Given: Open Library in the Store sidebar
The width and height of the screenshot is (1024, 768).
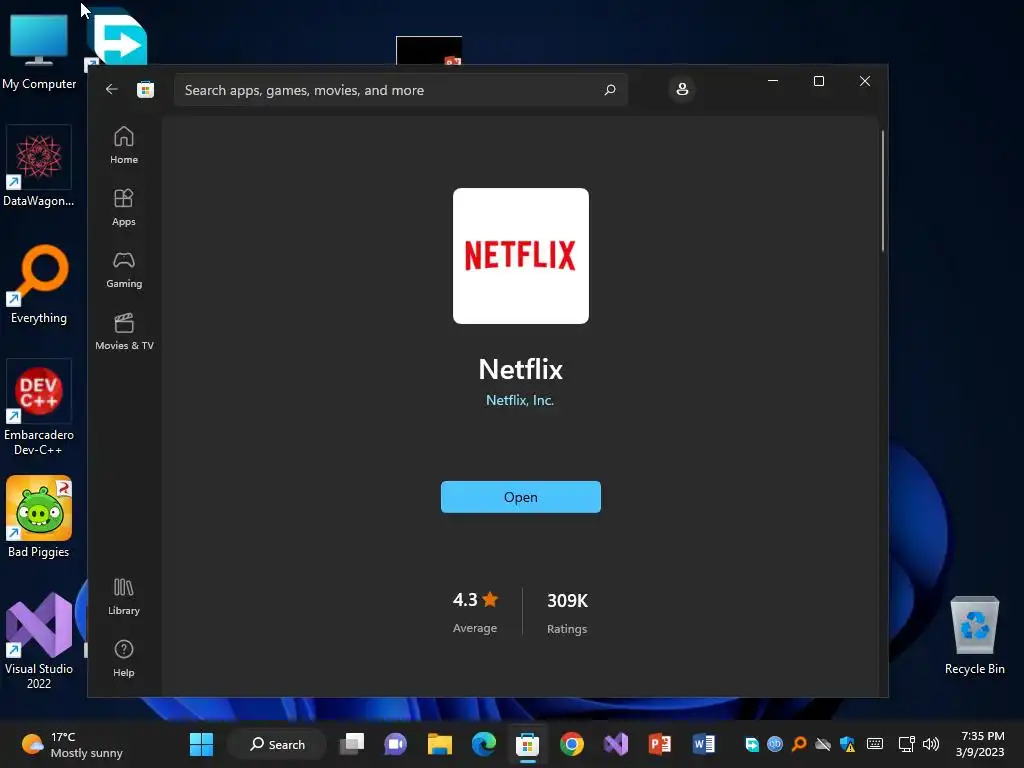Looking at the screenshot, I should (x=123, y=596).
